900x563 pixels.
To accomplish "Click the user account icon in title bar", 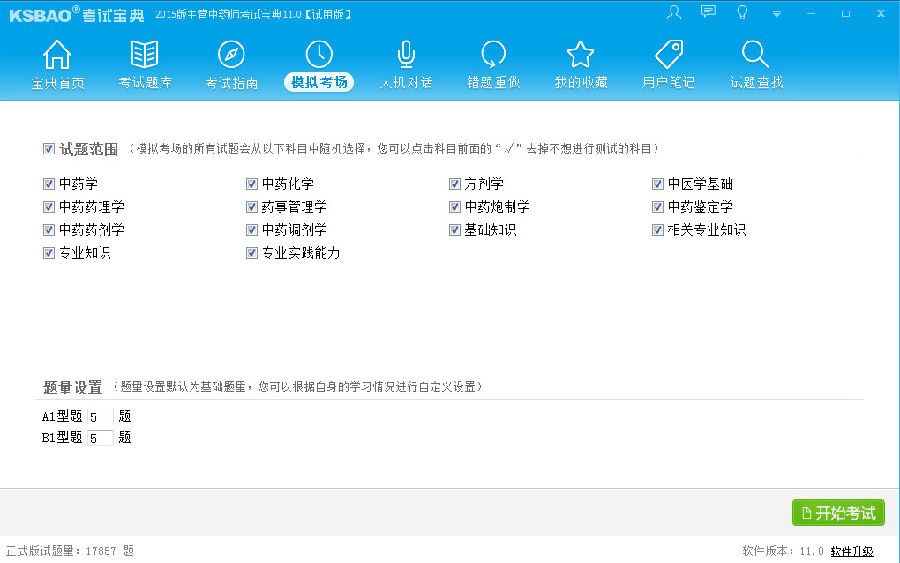I will (674, 13).
